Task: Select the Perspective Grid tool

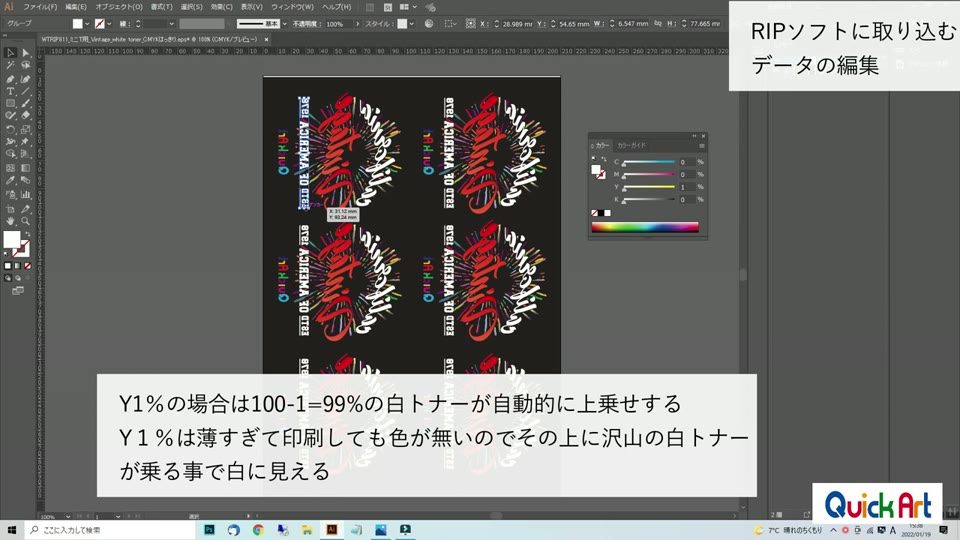Action: coord(26,154)
